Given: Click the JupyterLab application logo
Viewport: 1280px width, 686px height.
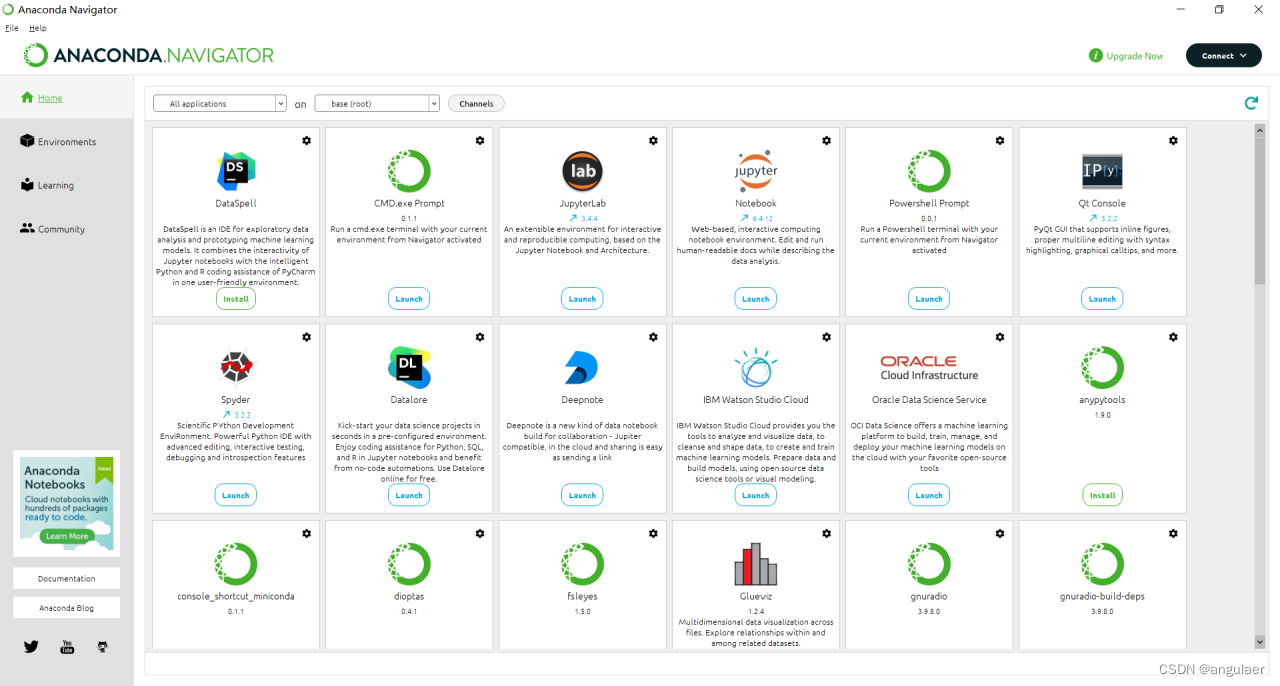Looking at the screenshot, I should (582, 171).
